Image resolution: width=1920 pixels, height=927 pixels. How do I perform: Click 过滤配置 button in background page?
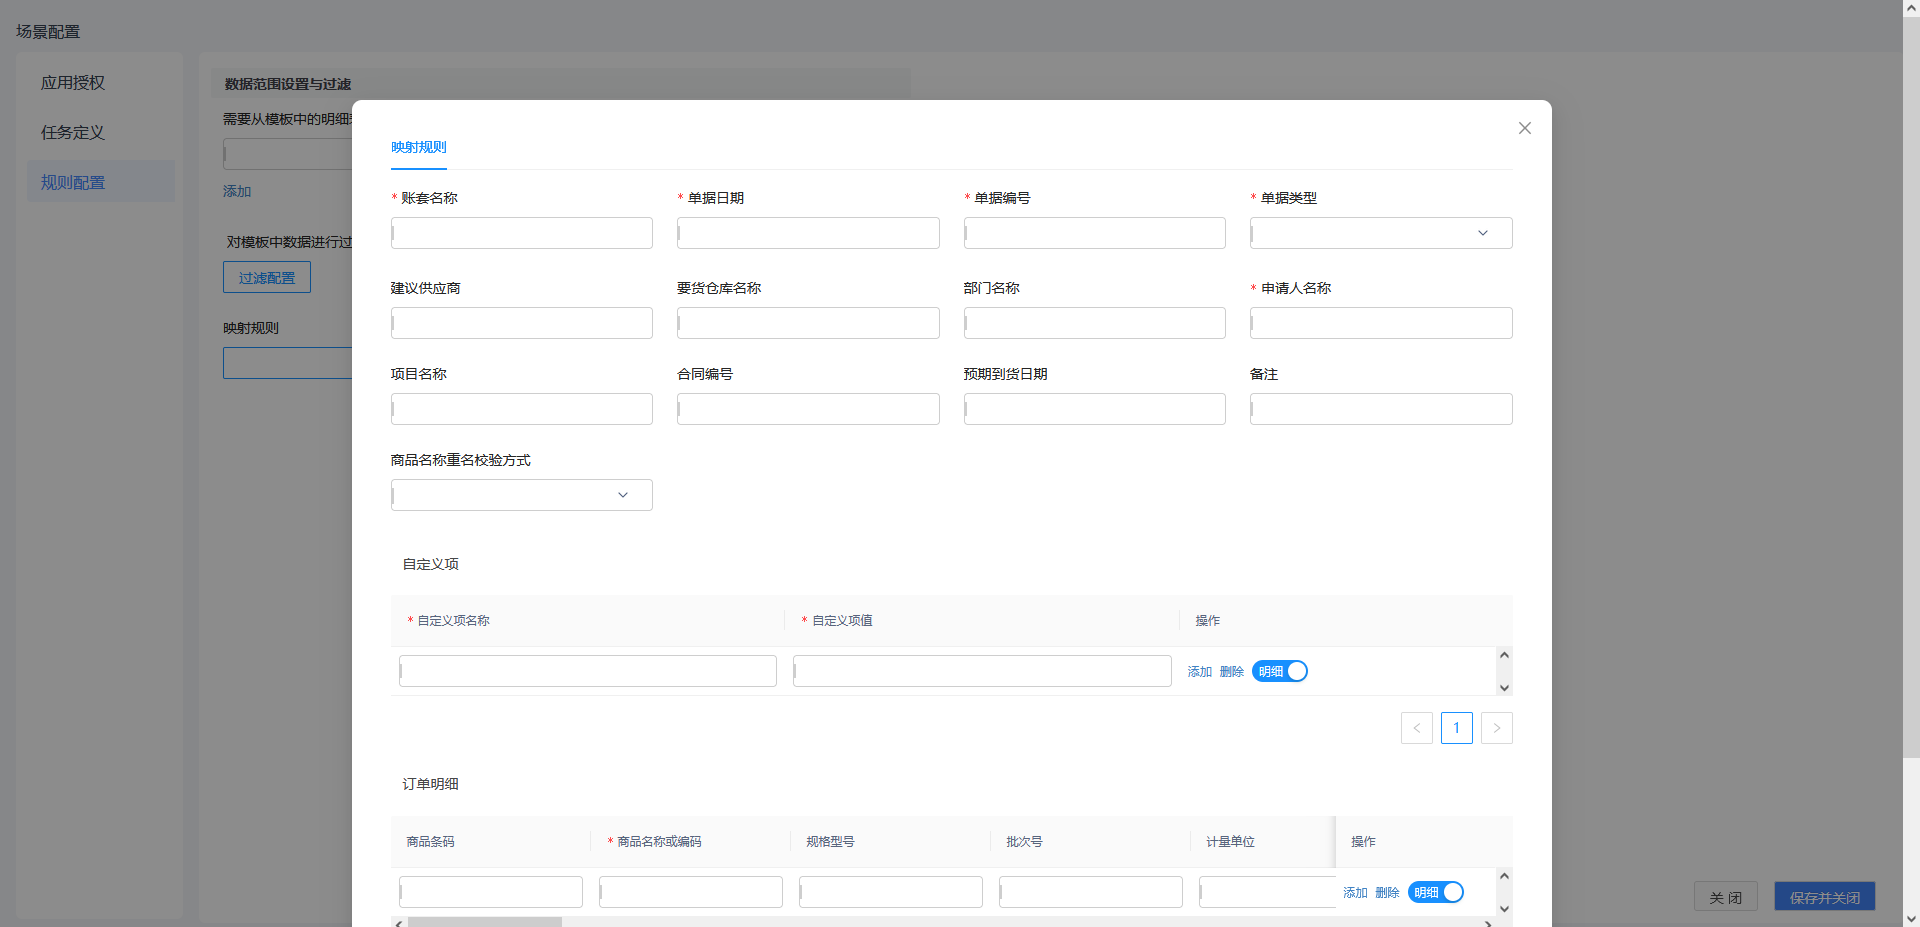[267, 277]
